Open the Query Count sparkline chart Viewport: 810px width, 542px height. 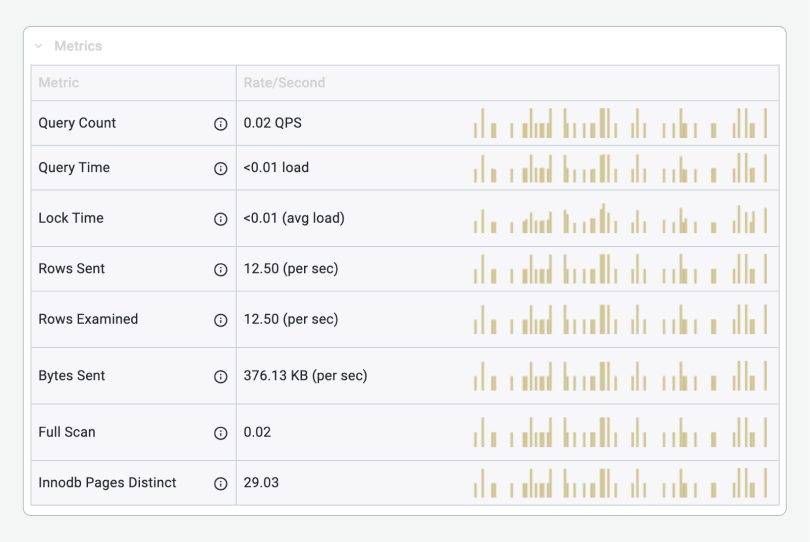620,123
